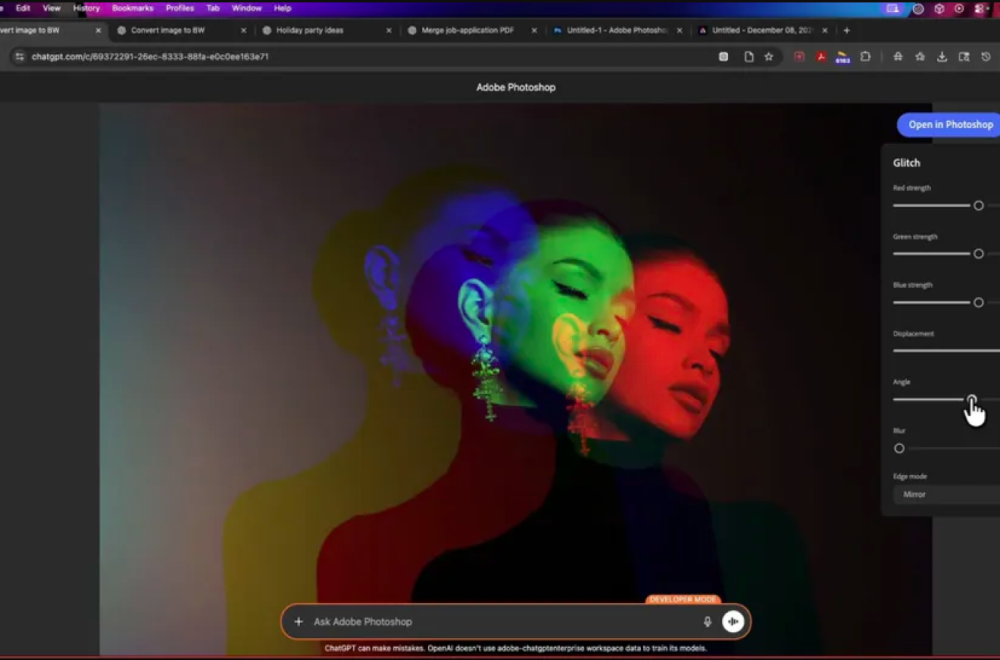Open the Edit menu in the menu bar
The width and height of the screenshot is (1000, 660).
coord(22,7)
